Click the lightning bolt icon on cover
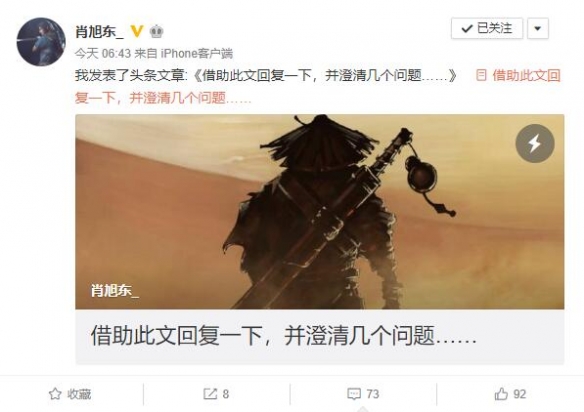 pos(535,143)
